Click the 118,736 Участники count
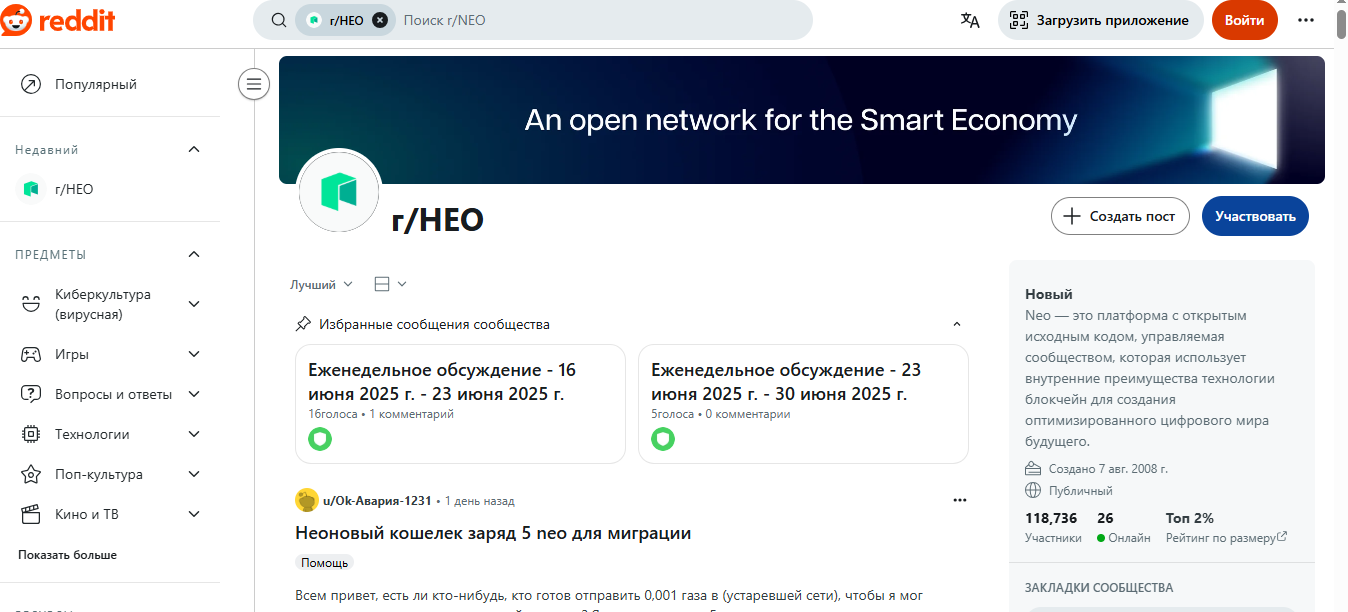 pyautogui.click(x=1053, y=527)
